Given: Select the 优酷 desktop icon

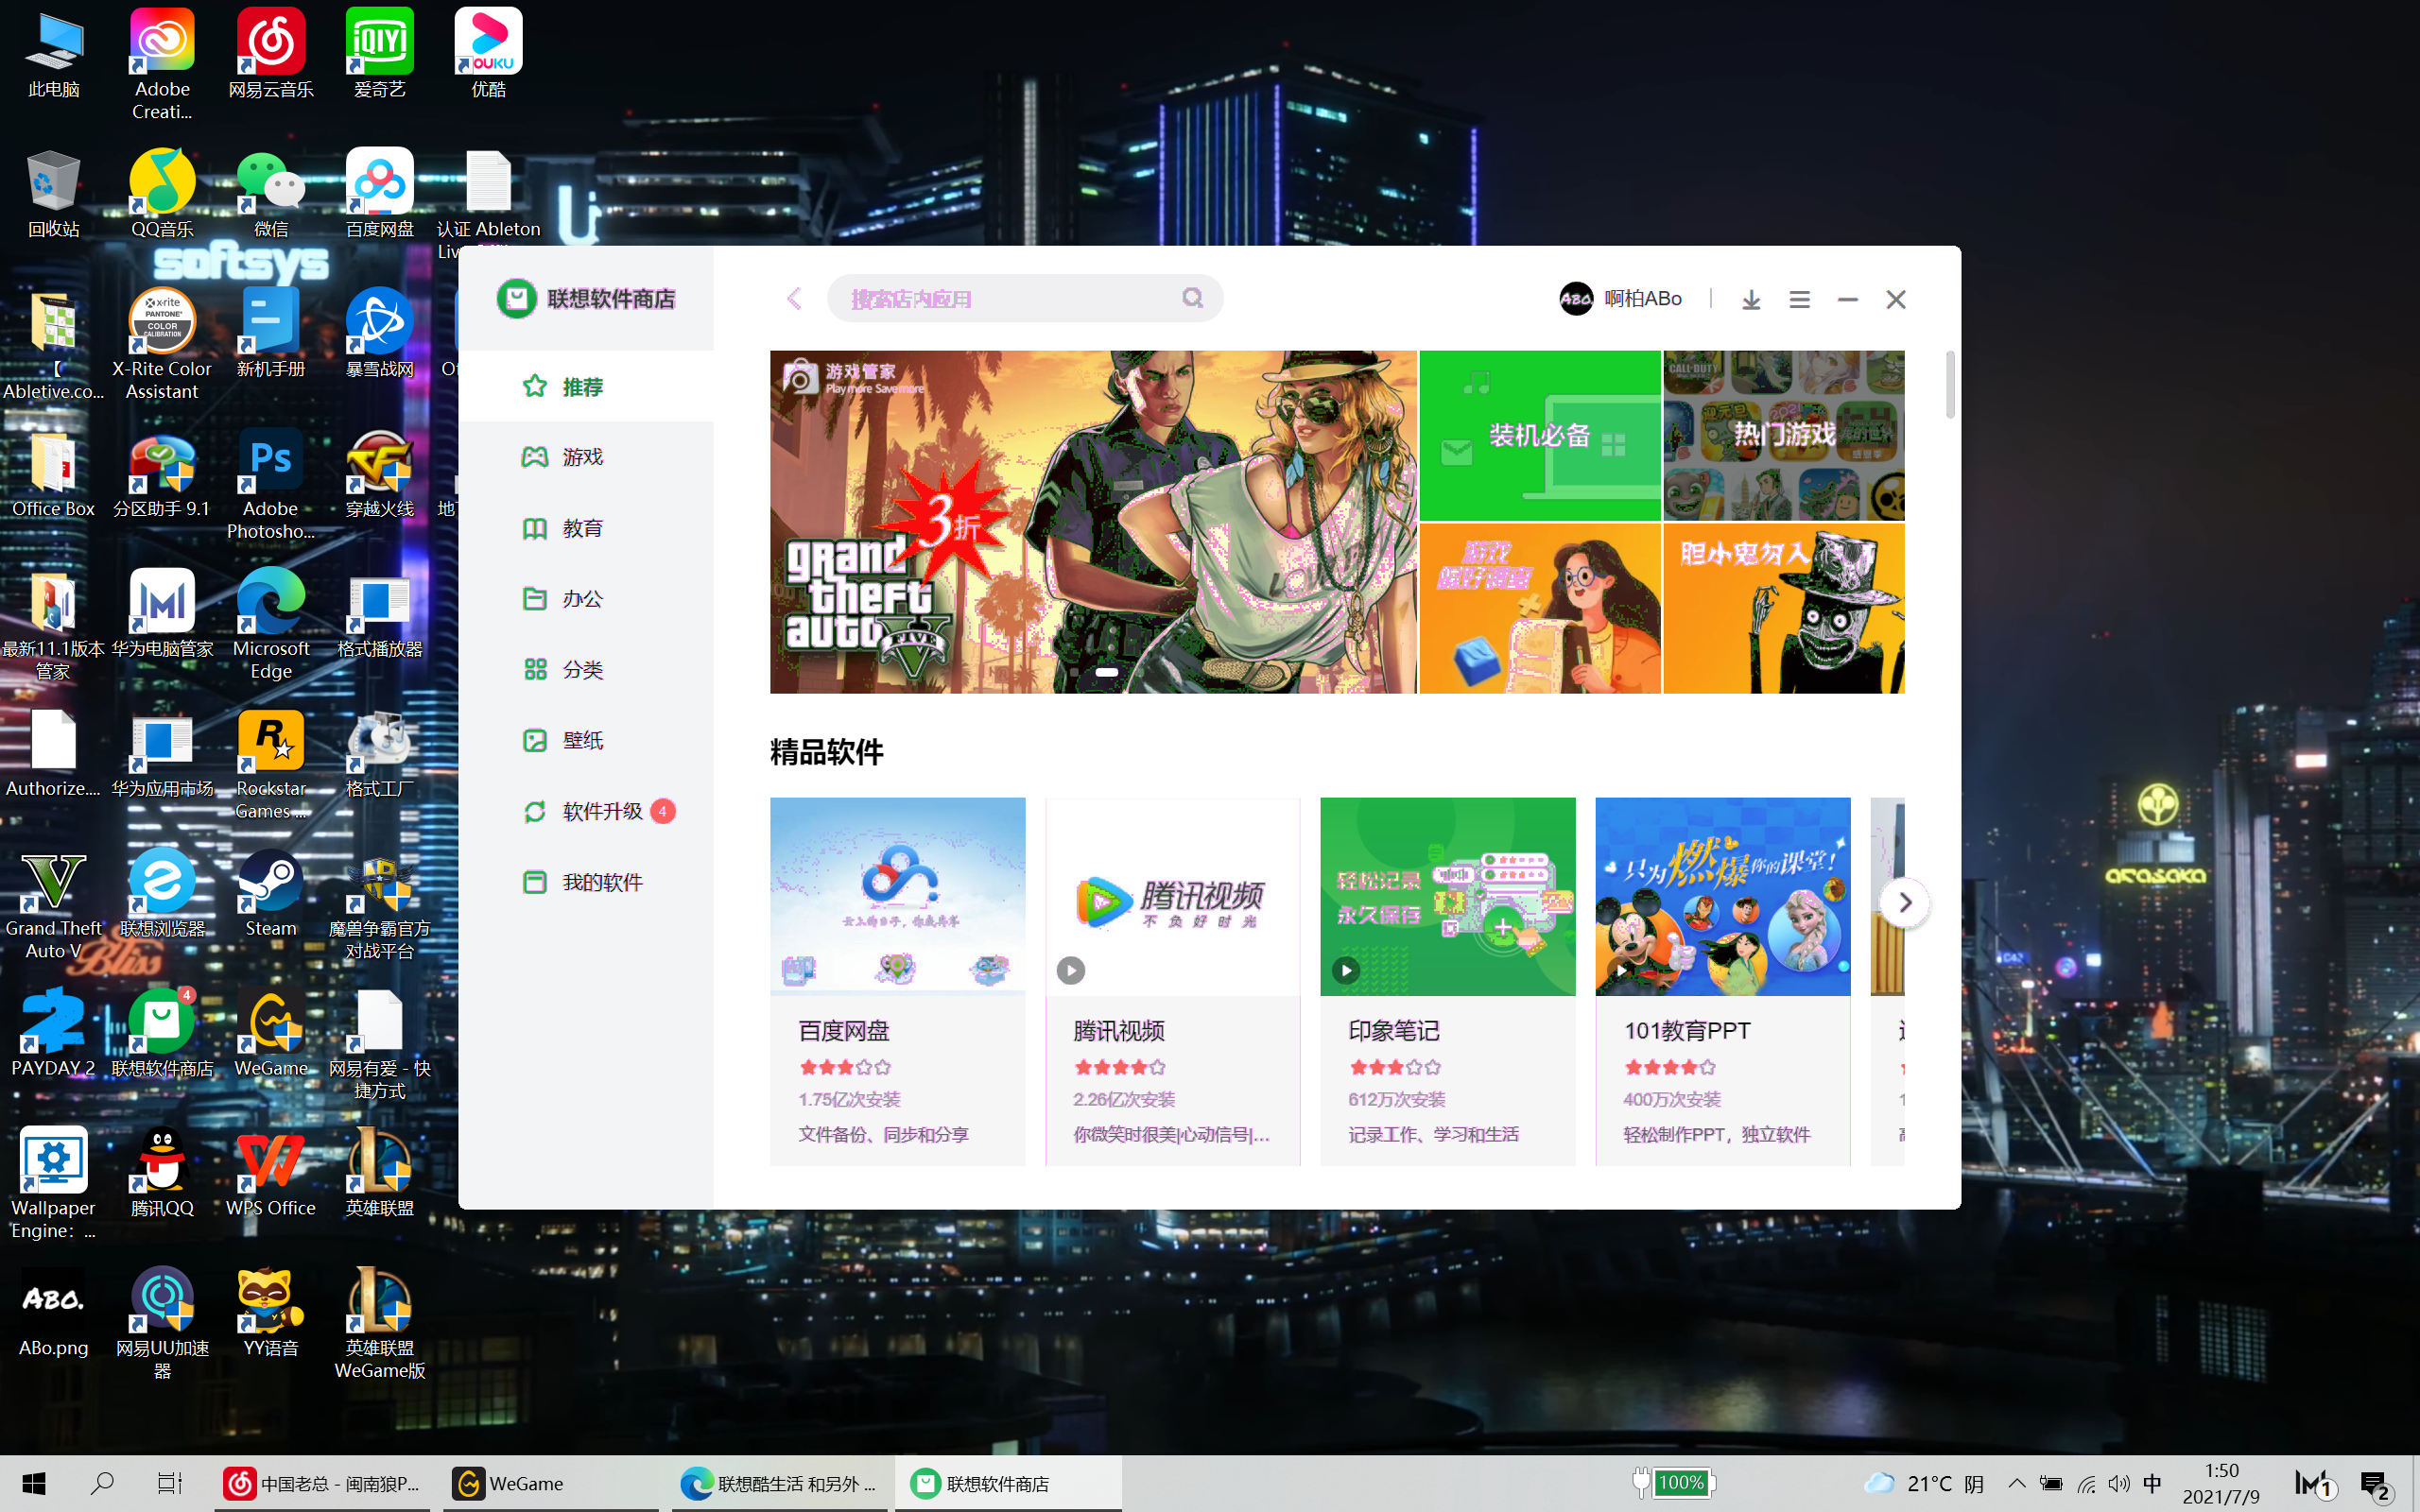Looking at the screenshot, I should (x=488, y=54).
